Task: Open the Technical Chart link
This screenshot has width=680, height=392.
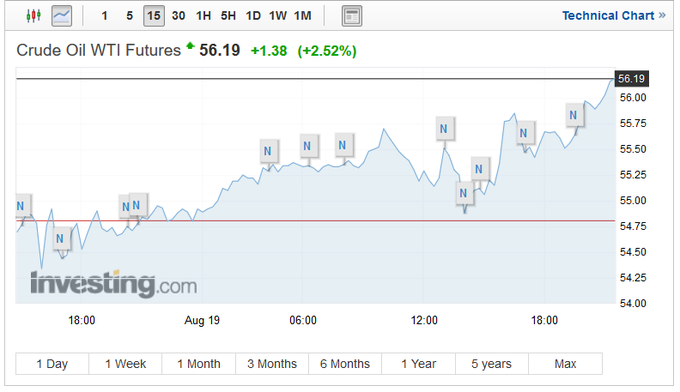Action: [613, 16]
